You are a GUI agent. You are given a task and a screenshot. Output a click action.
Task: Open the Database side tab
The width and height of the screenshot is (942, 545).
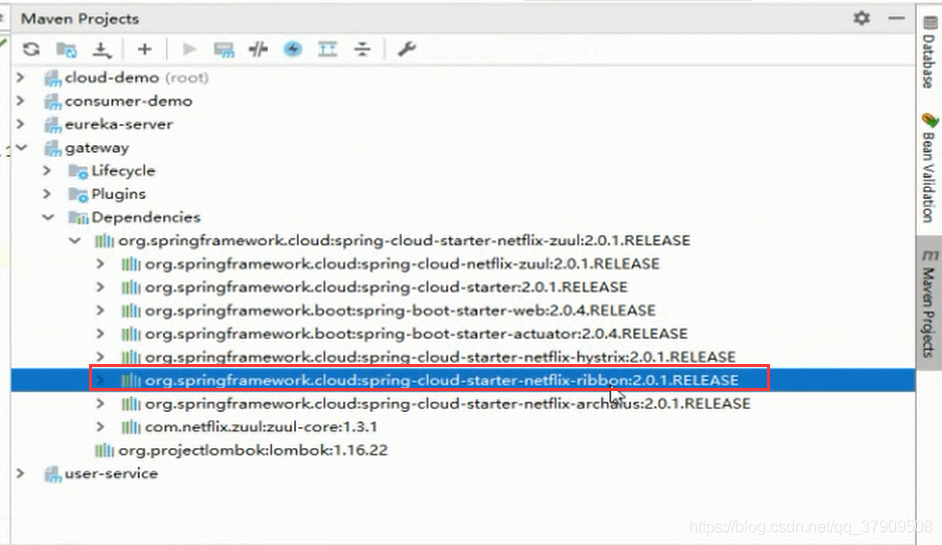929,53
